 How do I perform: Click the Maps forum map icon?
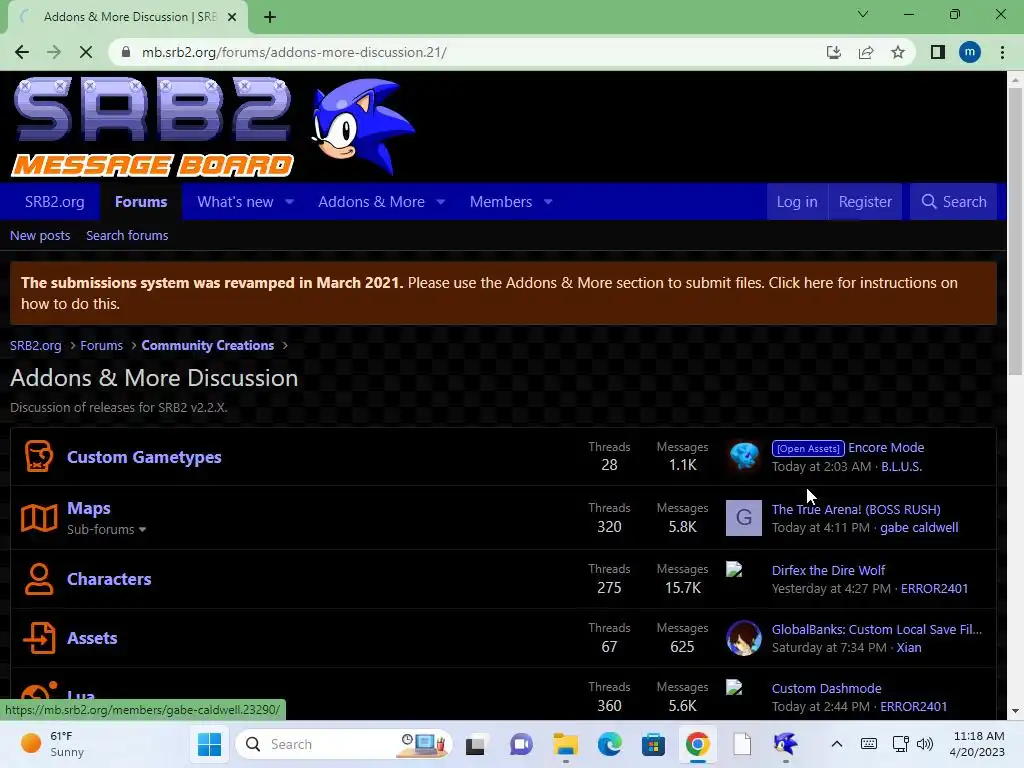pyautogui.click(x=39, y=518)
